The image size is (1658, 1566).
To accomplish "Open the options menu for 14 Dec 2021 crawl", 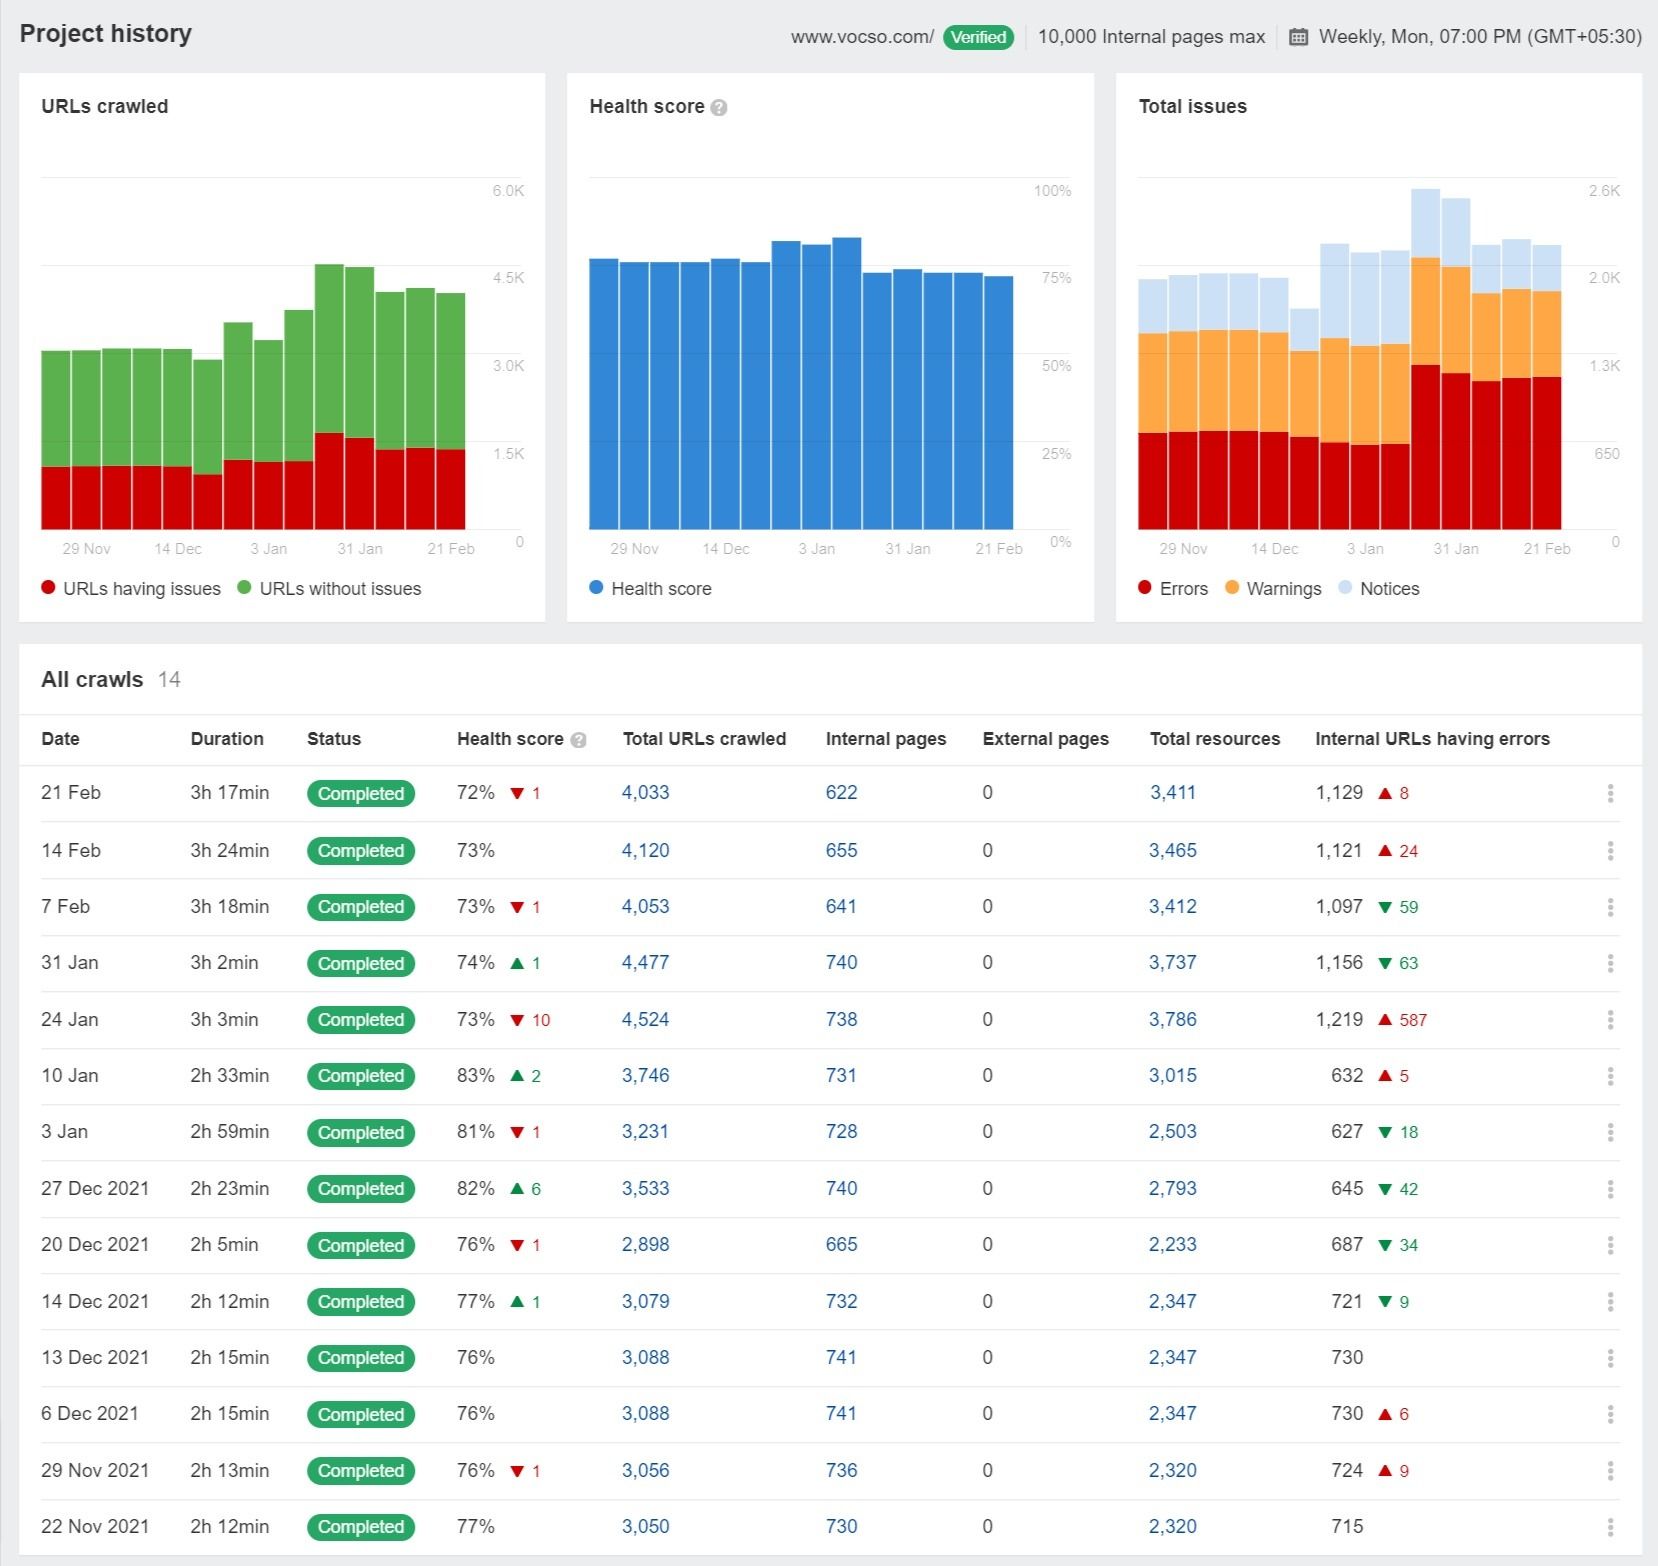I will [1609, 1301].
